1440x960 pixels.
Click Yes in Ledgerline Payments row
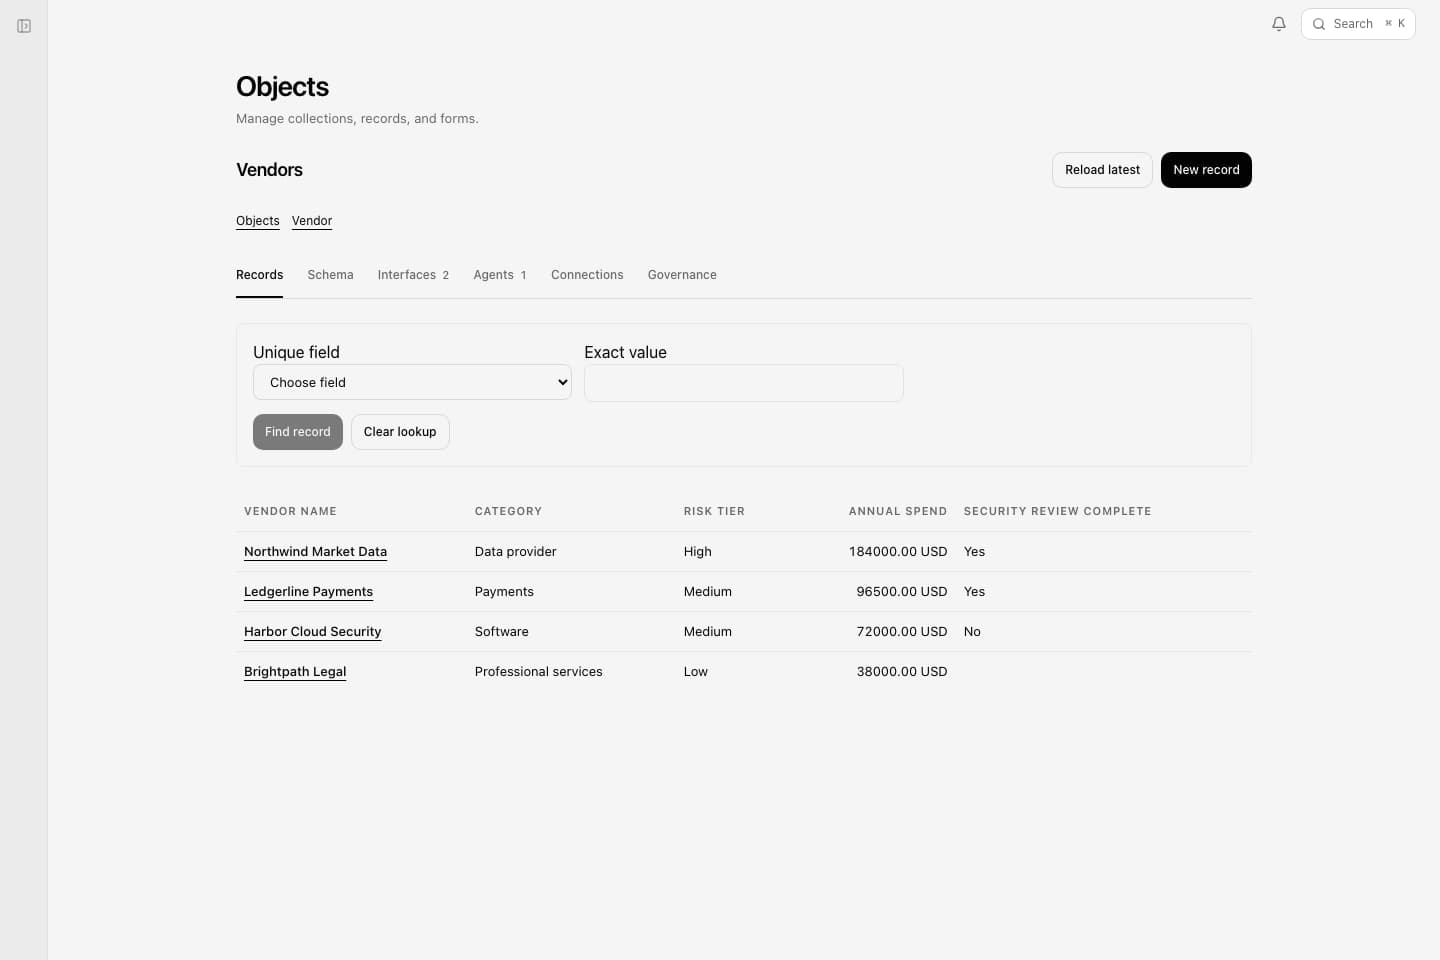(974, 592)
